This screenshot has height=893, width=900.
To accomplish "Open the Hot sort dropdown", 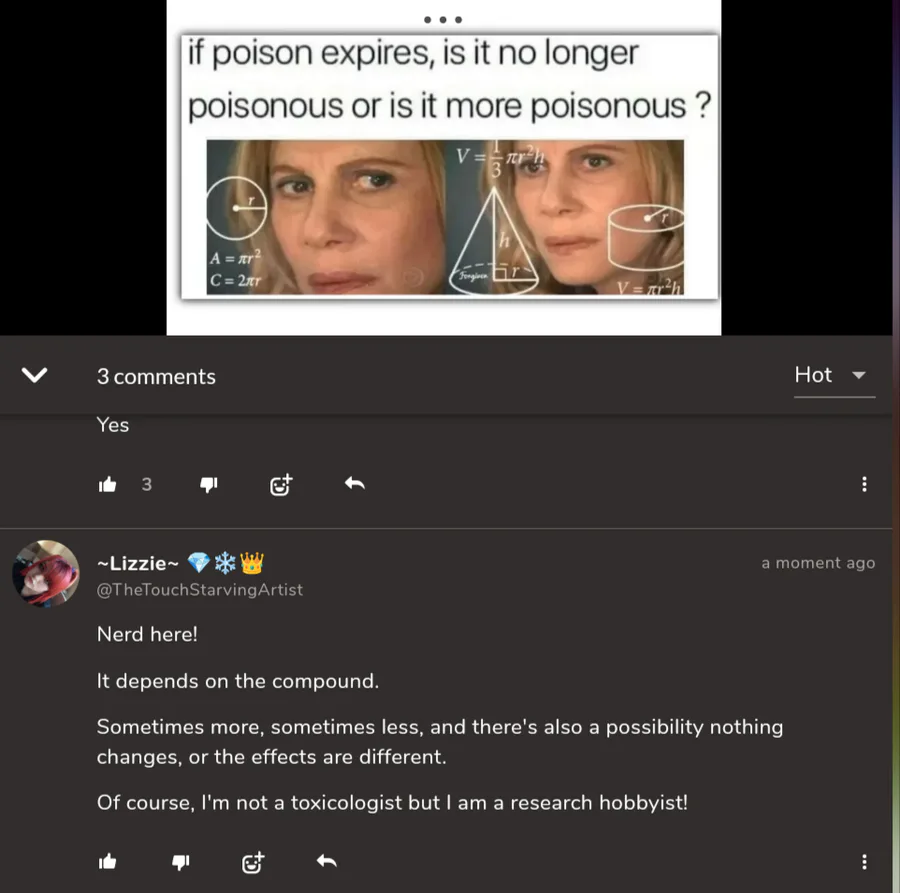I will (834, 376).
